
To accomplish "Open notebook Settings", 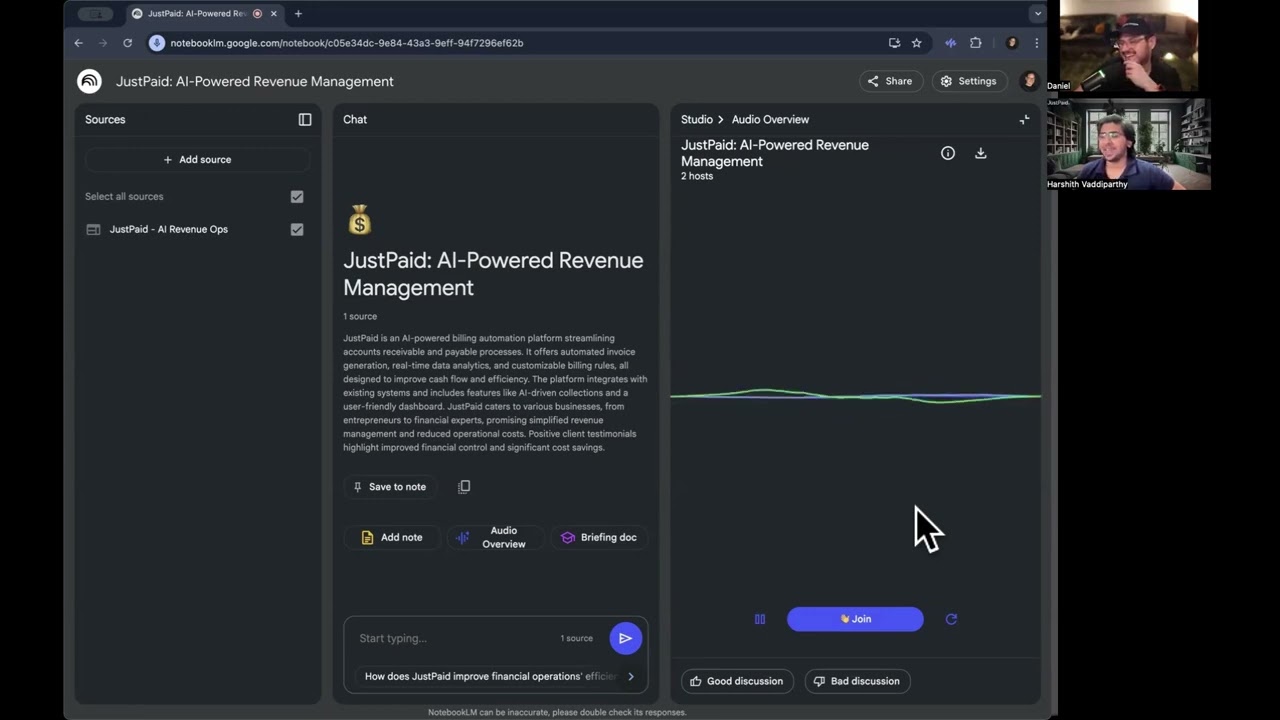I will click(x=968, y=81).
